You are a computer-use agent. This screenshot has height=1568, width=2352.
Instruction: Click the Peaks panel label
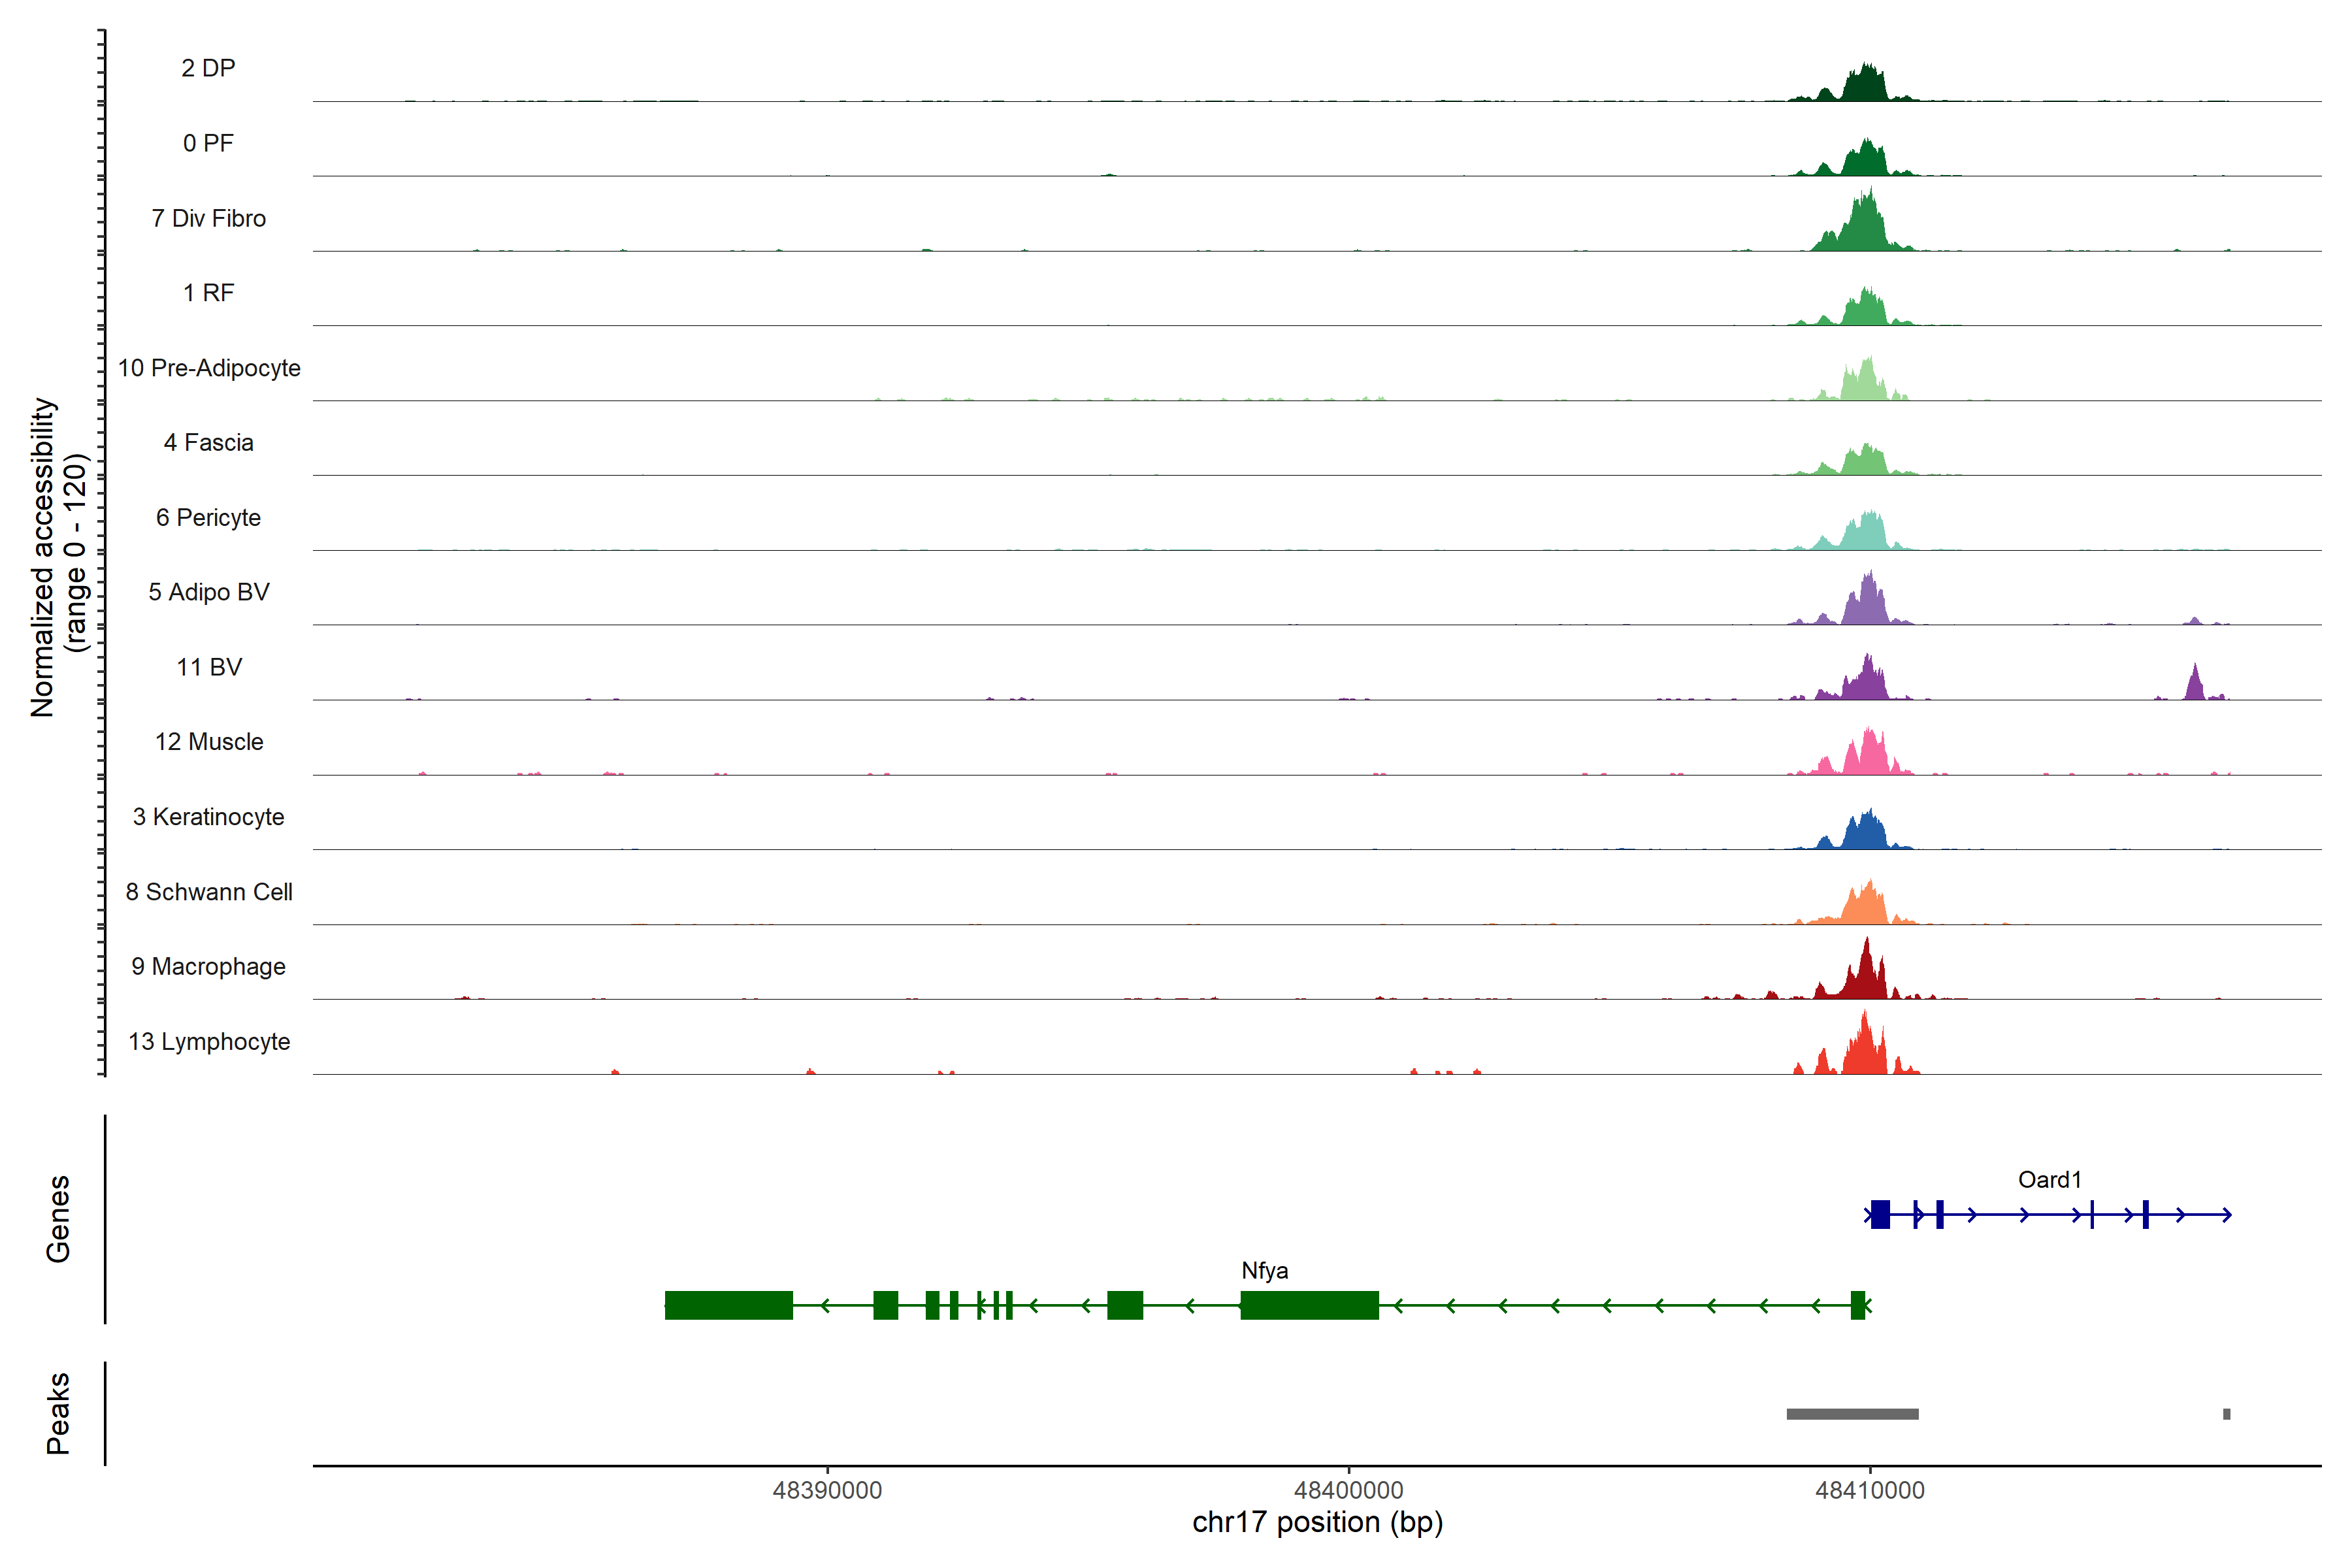[x=58, y=1413]
